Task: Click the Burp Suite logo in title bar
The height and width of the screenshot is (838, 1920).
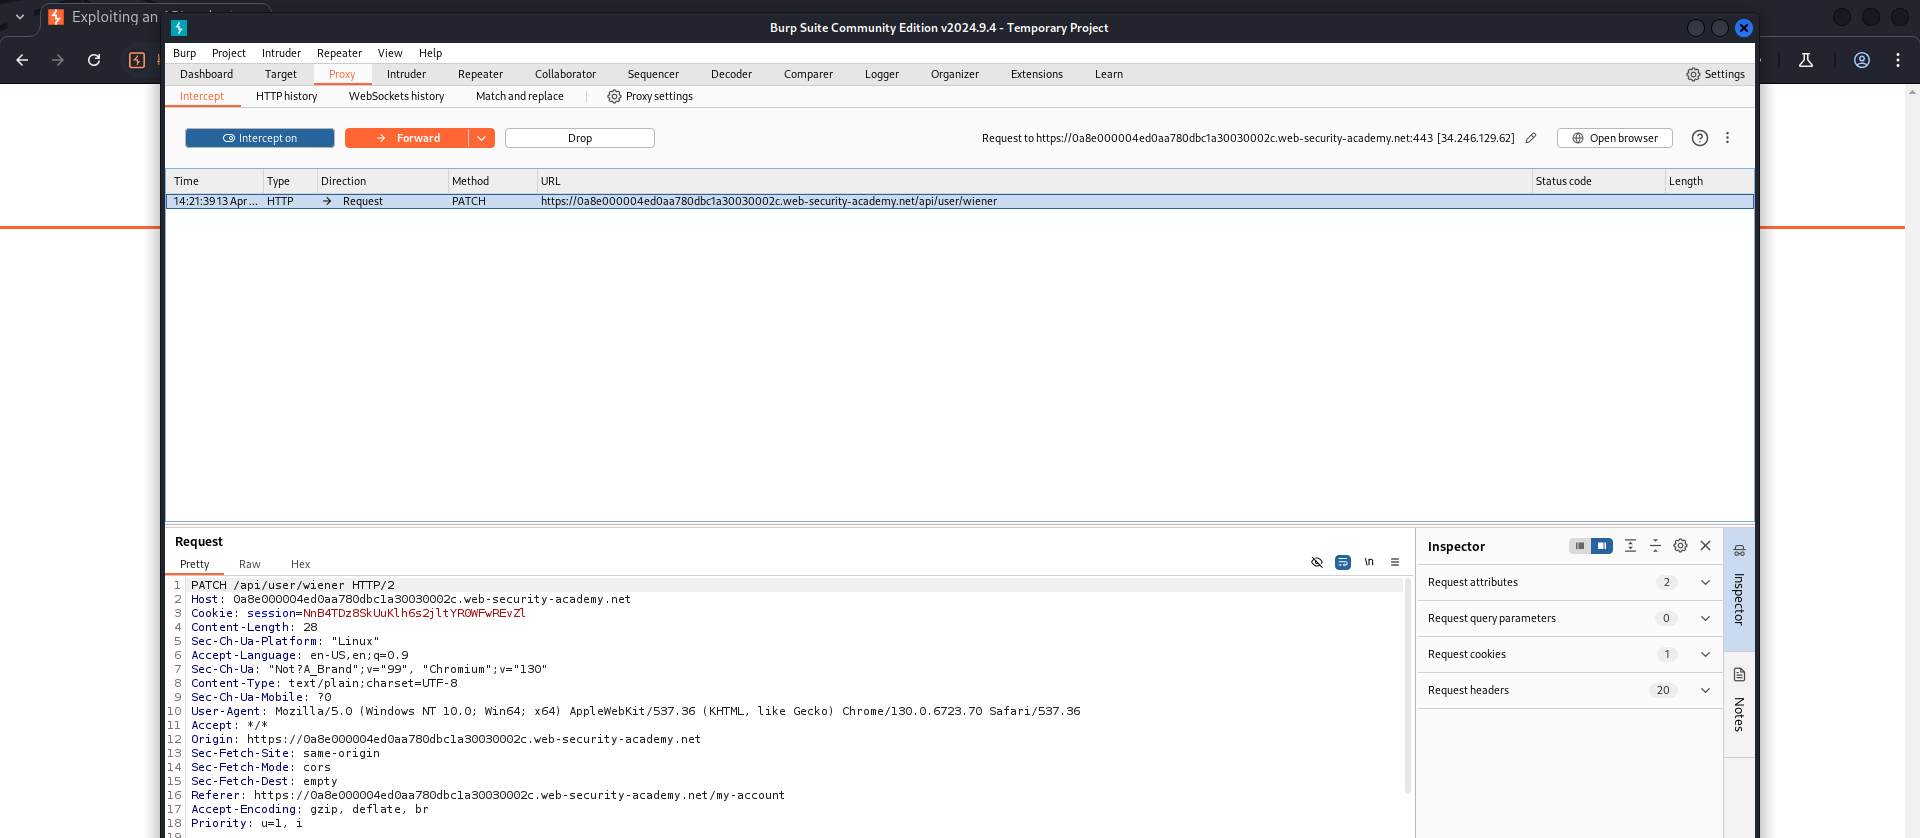Action: click(x=179, y=28)
